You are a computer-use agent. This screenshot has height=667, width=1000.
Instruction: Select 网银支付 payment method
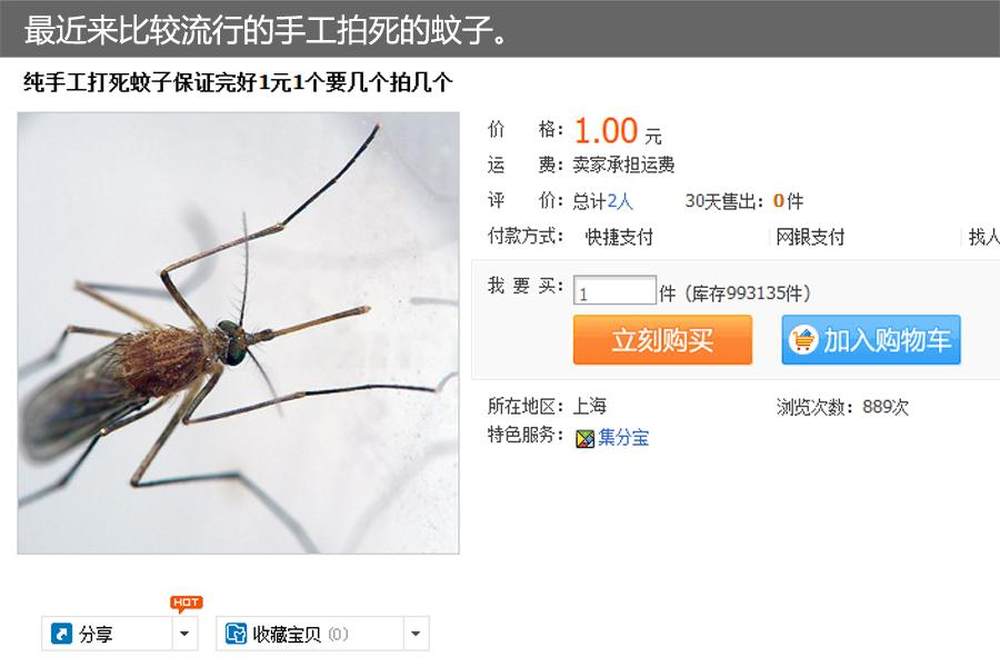click(x=810, y=237)
